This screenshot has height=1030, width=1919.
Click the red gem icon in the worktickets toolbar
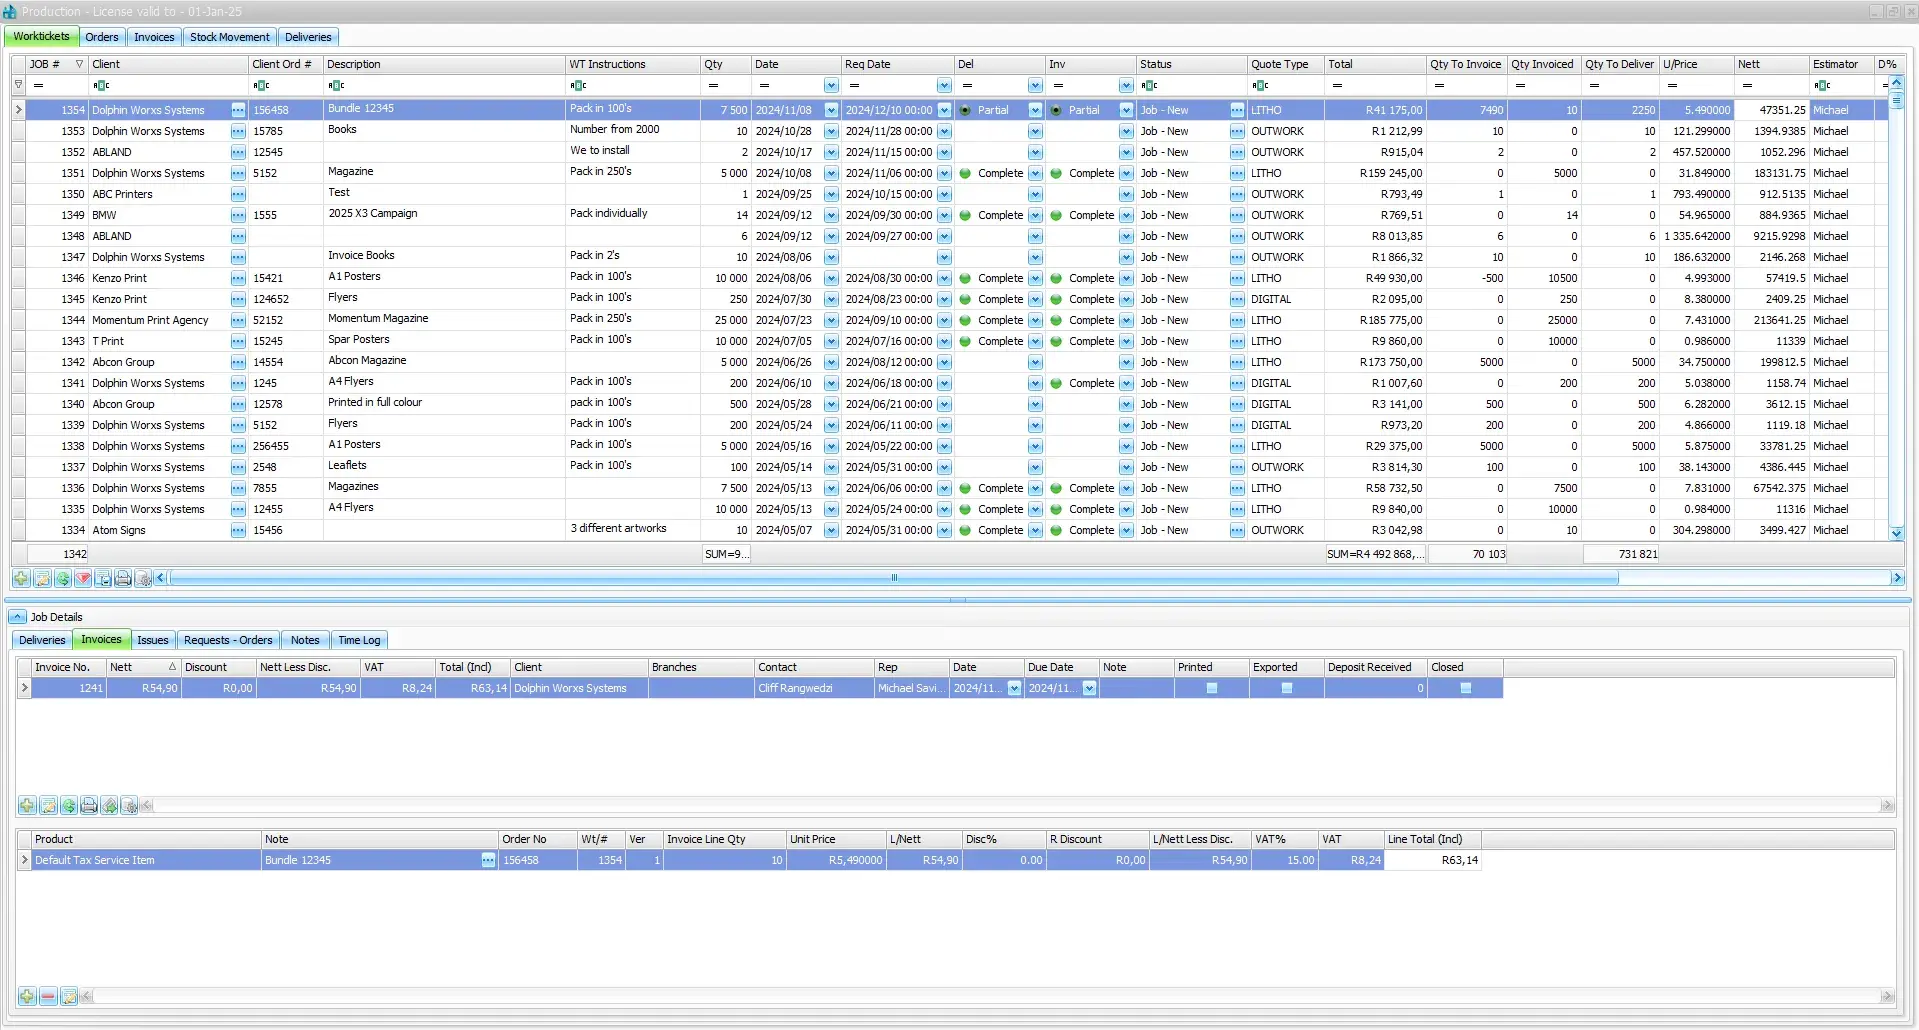pos(83,579)
